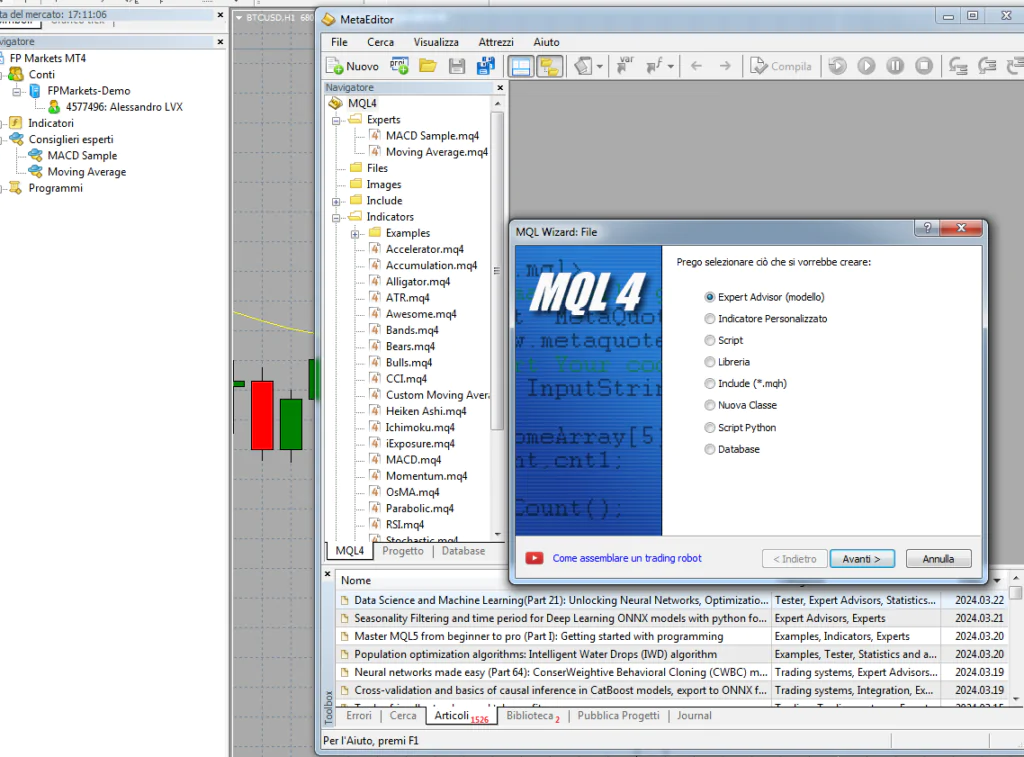Open the functions list dropdown arrow
Image resolution: width=1024 pixels, height=757 pixels.
pyautogui.click(x=671, y=67)
